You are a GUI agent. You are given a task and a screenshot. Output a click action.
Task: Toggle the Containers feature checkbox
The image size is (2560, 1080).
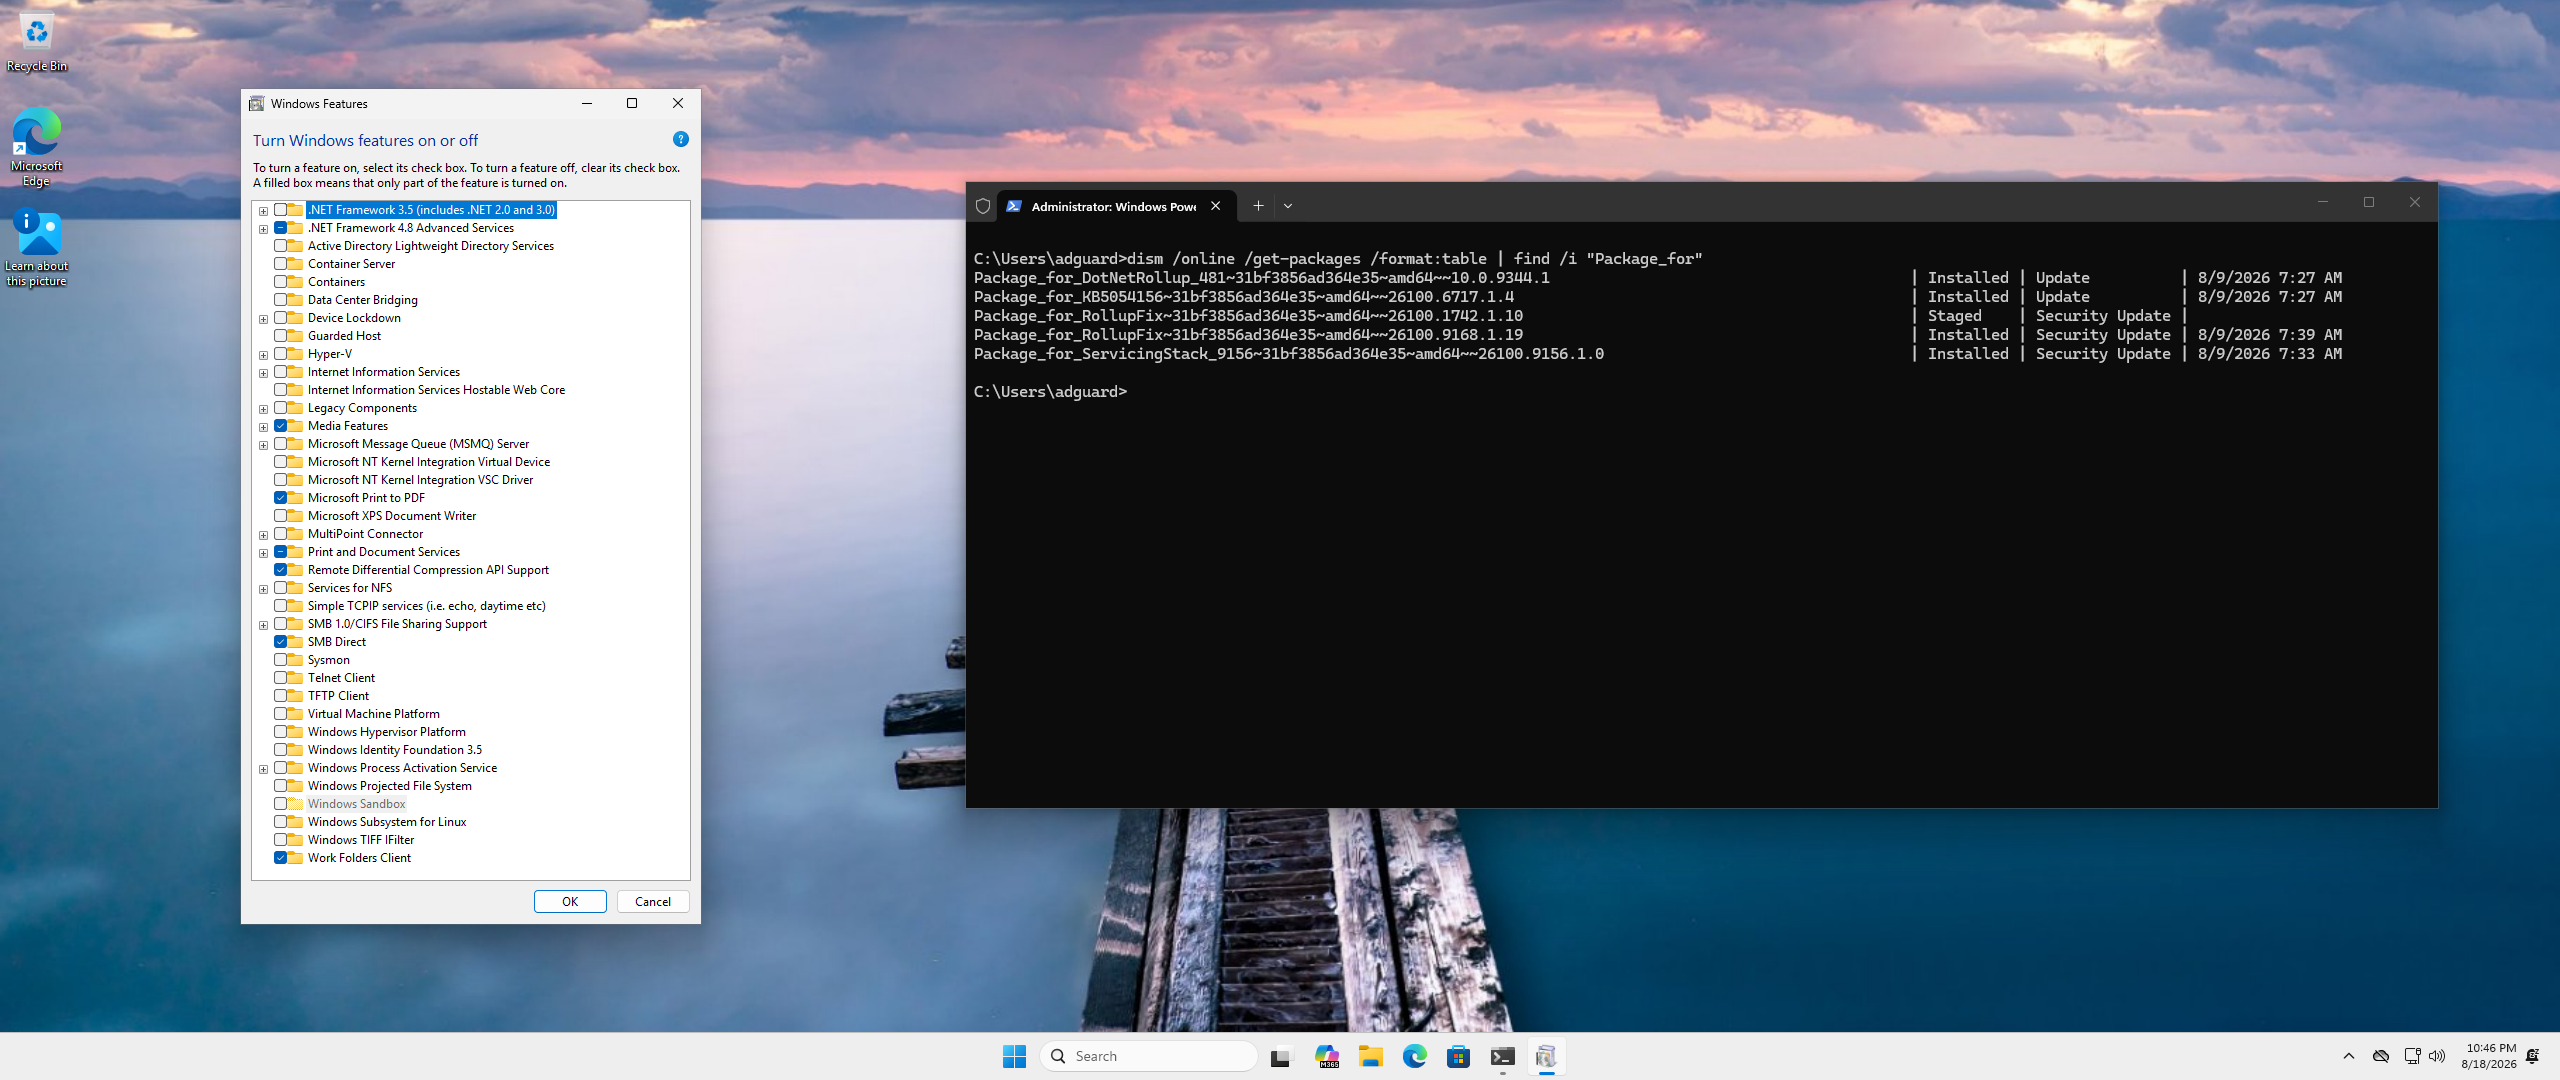tap(281, 282)
